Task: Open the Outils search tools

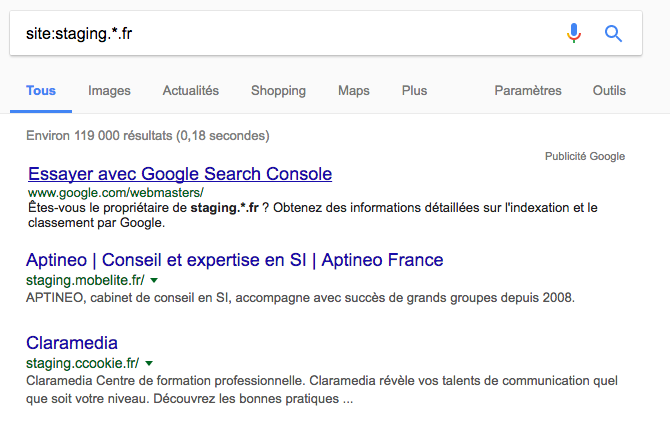Action: [609, 91]
